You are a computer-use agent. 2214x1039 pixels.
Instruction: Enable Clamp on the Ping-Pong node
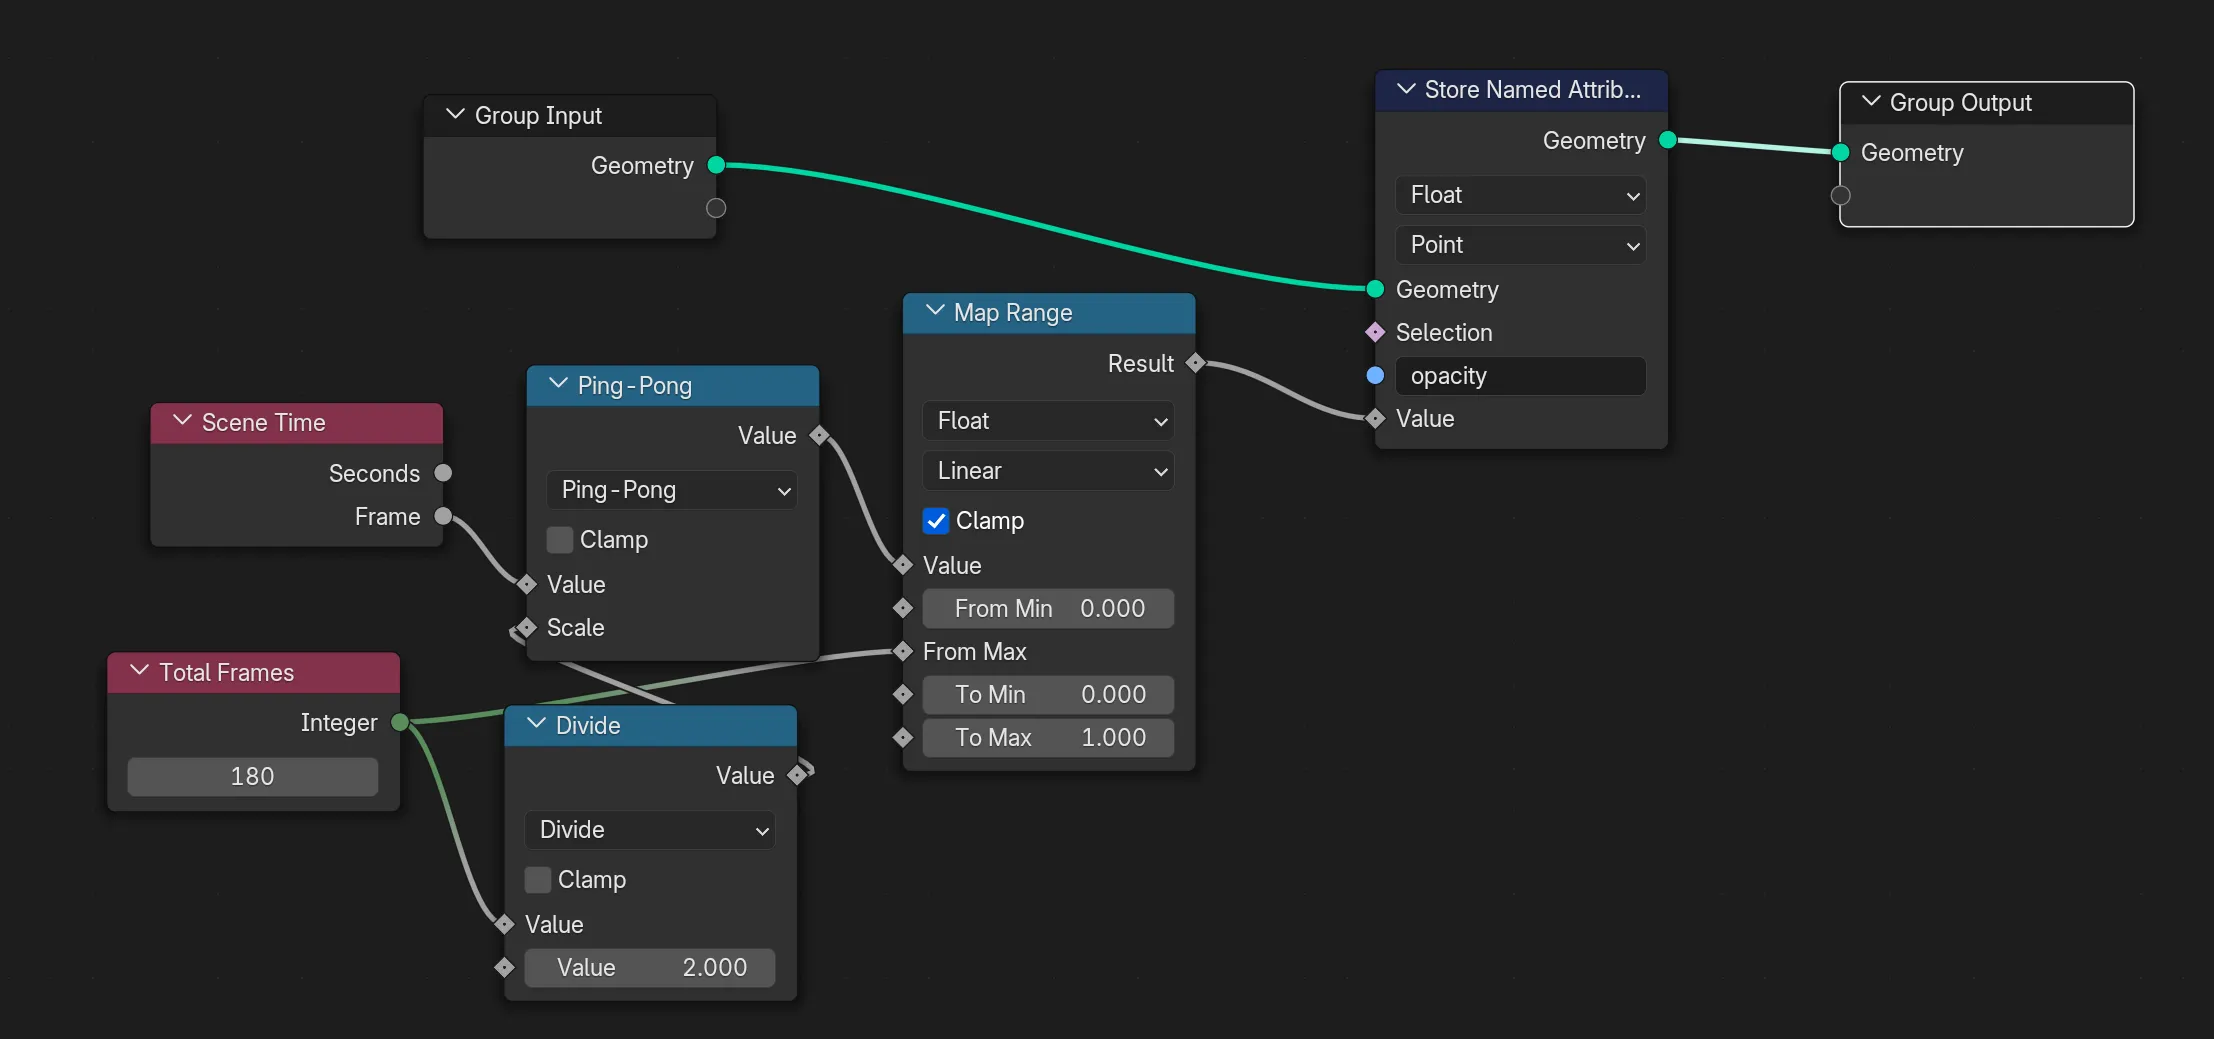pos(559,539)
